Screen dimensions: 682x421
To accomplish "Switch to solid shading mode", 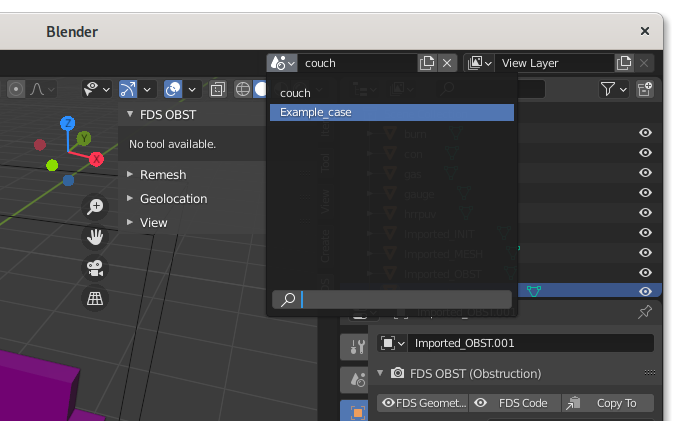I will coord(260,90).
